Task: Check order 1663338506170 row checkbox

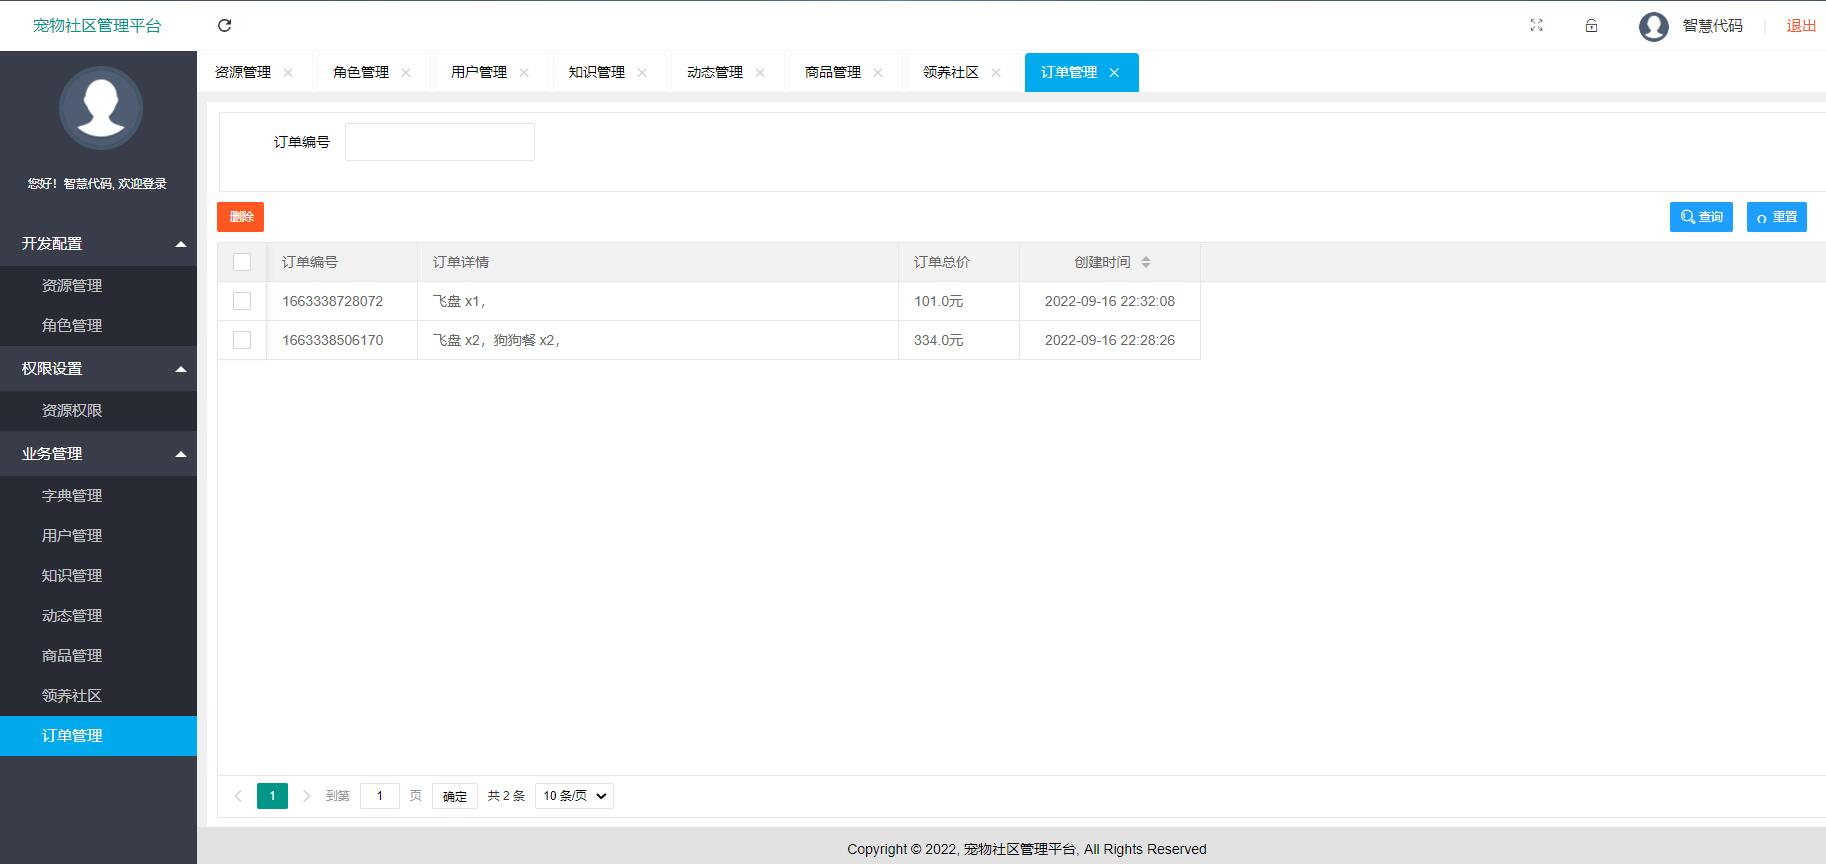Action: 242,340
